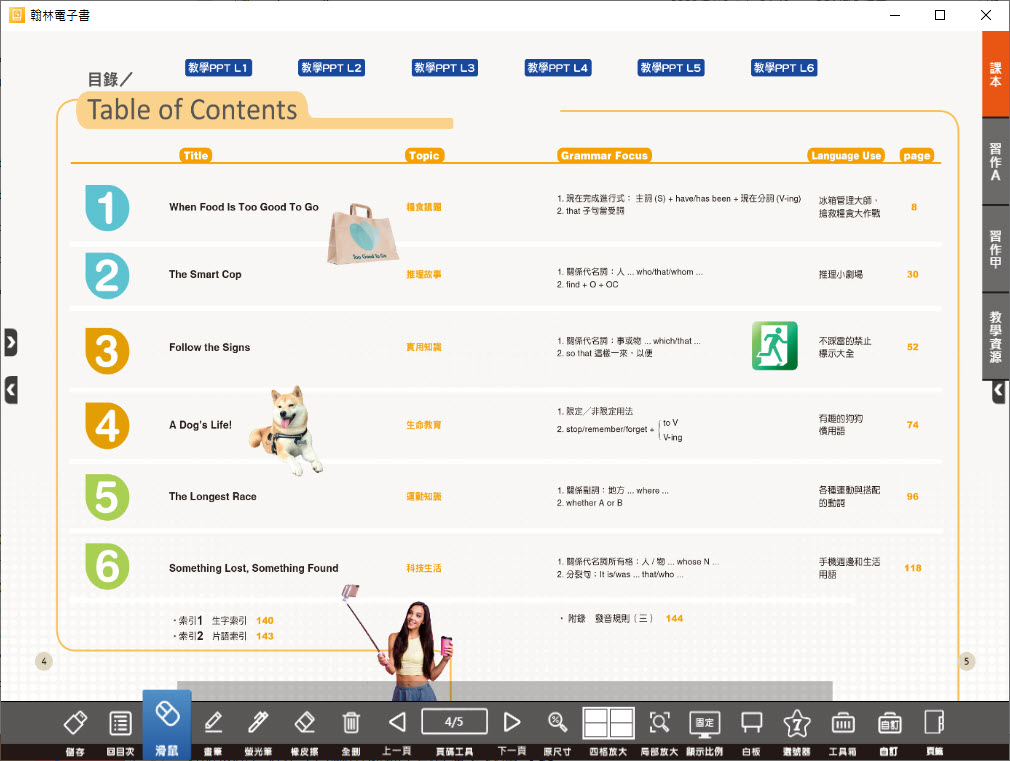Click the 4/5 page number field
Screen dimensions: 1010x761
(x=454, y=721)
